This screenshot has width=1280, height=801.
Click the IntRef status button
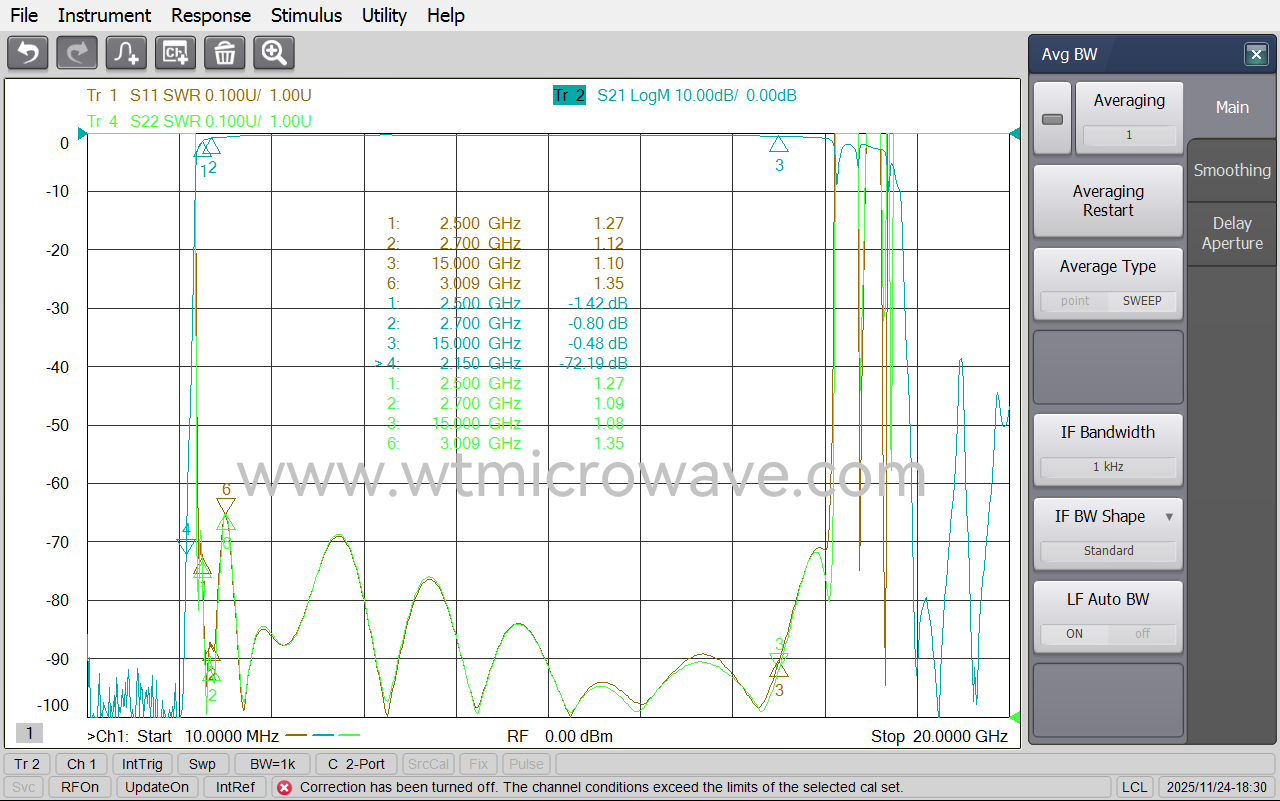pos(235,787)
